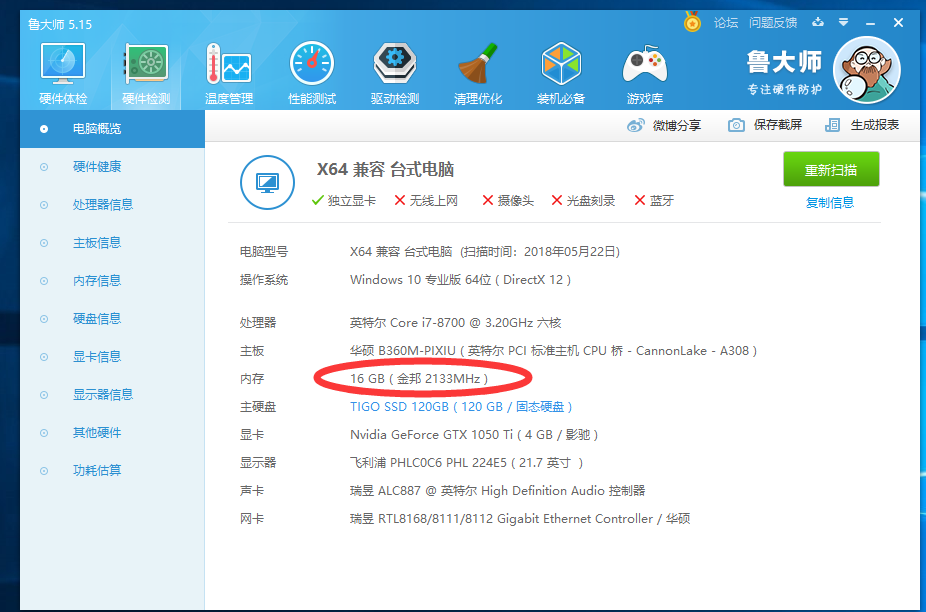
Task: Click the 瑞昱 ALC887 sound card value
Action: click(497, 490)
